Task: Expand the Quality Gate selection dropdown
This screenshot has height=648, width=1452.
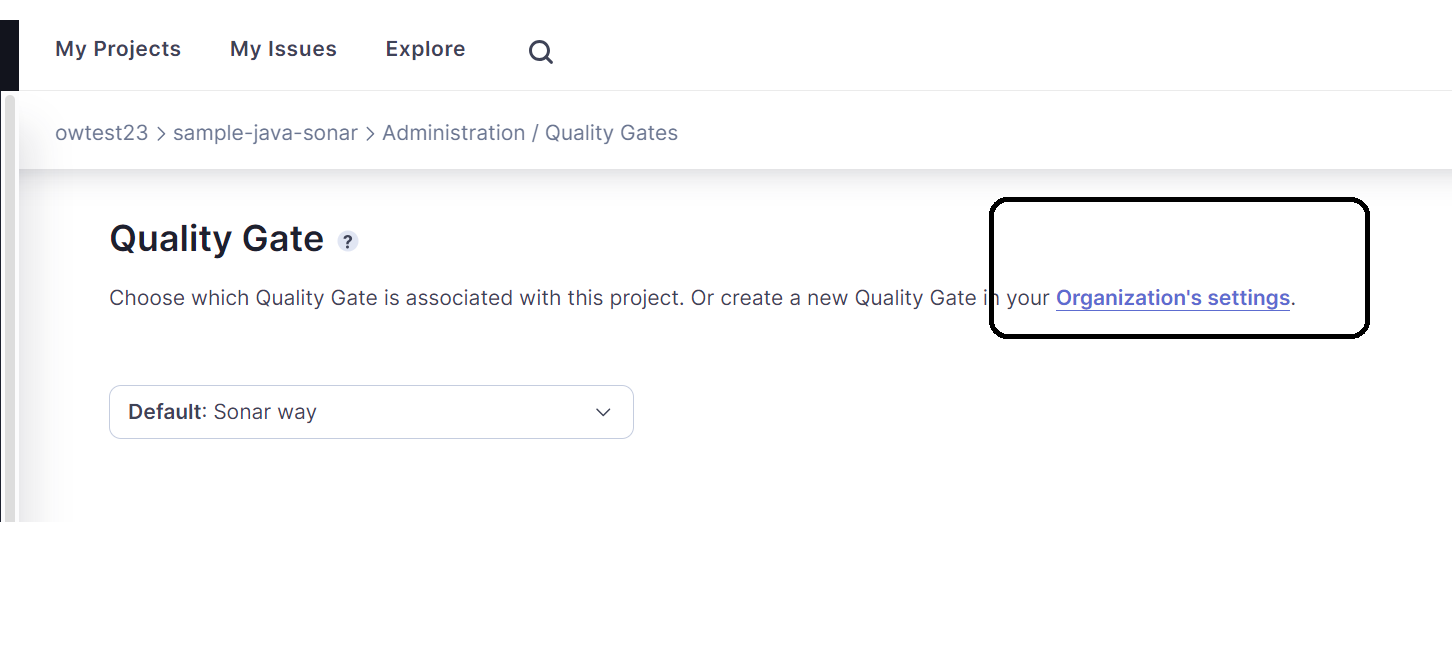Action: 371,412
